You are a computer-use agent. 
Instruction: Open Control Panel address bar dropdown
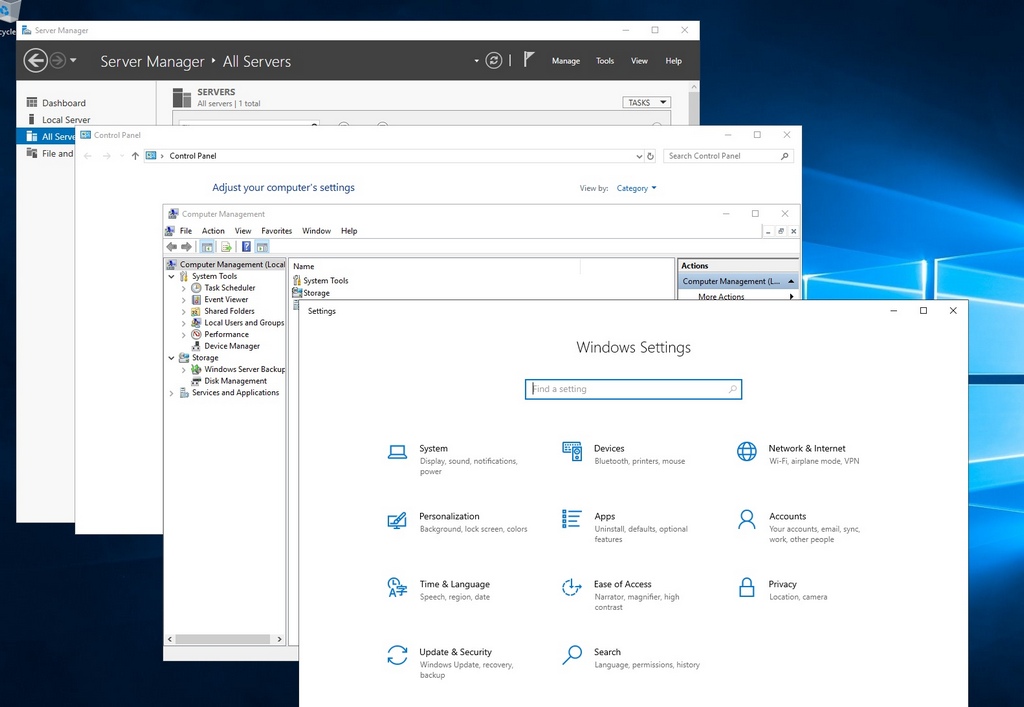coord(639,156)
